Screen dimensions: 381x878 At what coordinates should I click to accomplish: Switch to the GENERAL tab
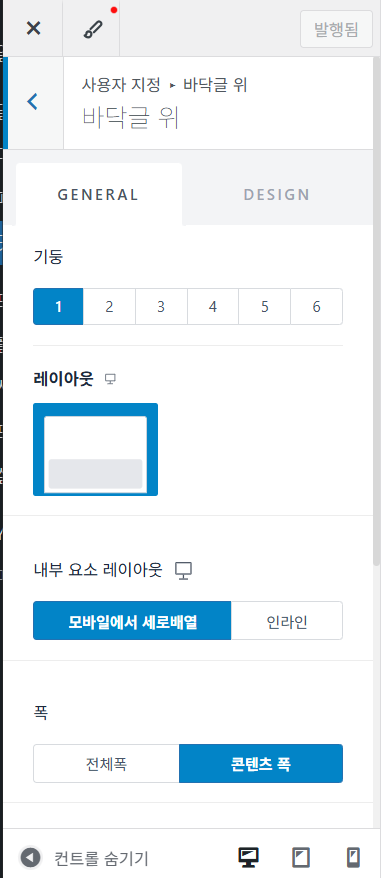(x=99, y=195)
